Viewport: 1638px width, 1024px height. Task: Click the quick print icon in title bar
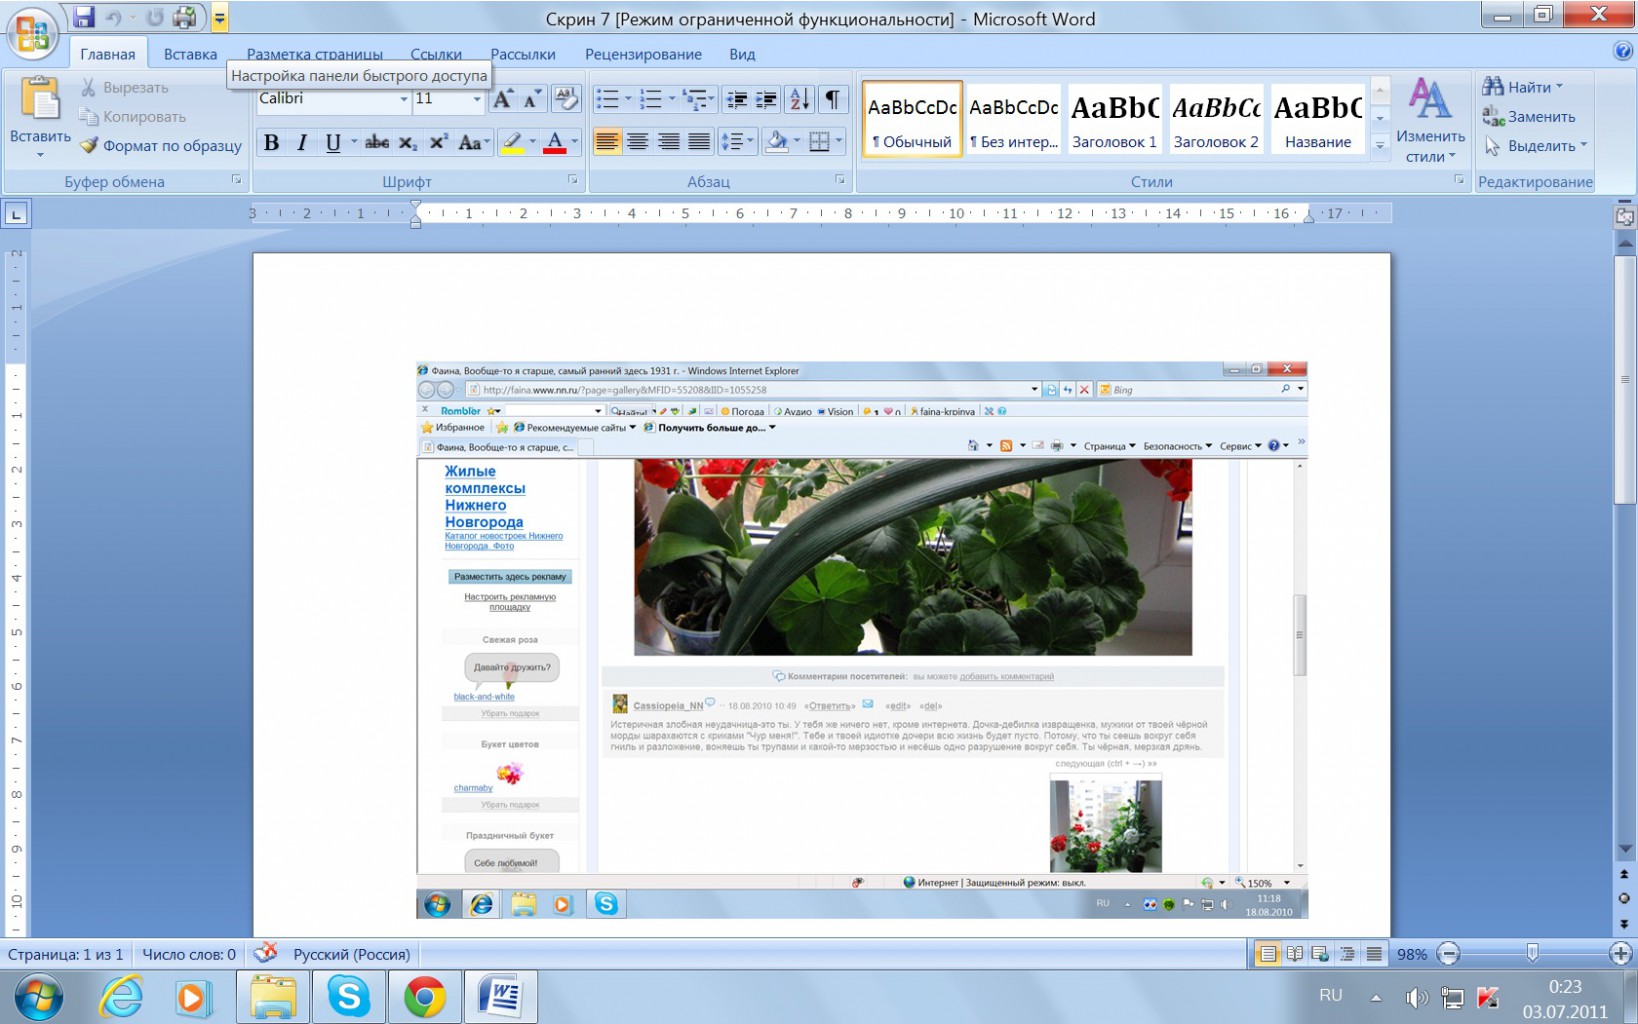tap(185, 17)
